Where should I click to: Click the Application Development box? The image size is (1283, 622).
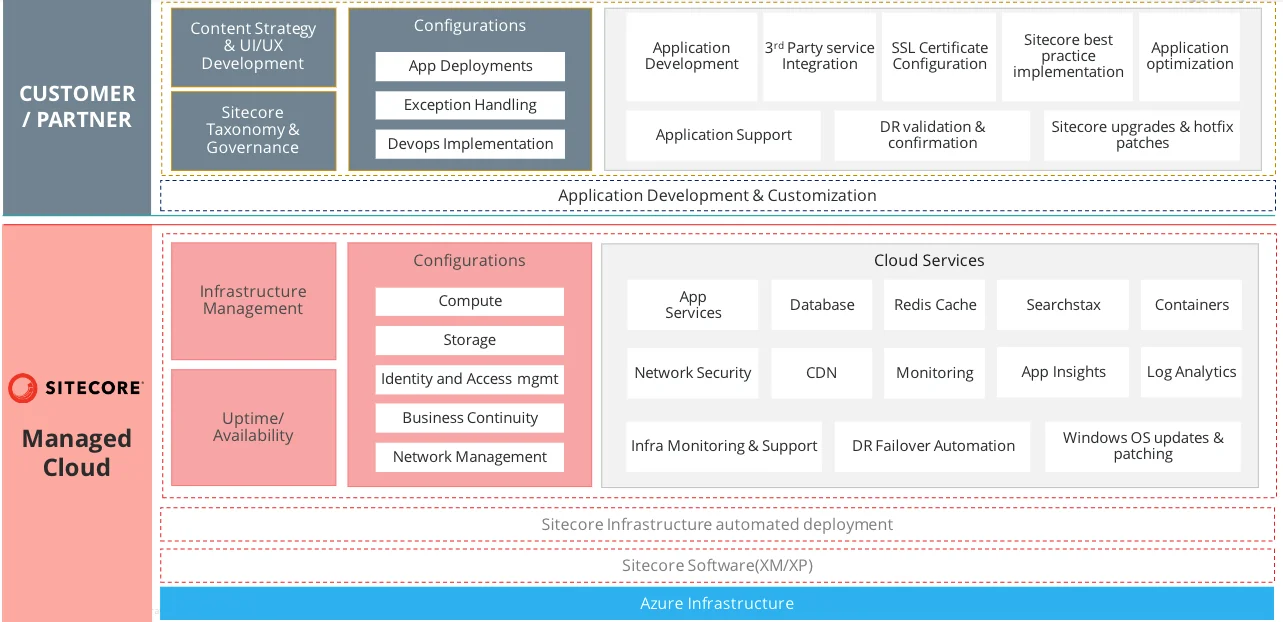coord(691,56)
